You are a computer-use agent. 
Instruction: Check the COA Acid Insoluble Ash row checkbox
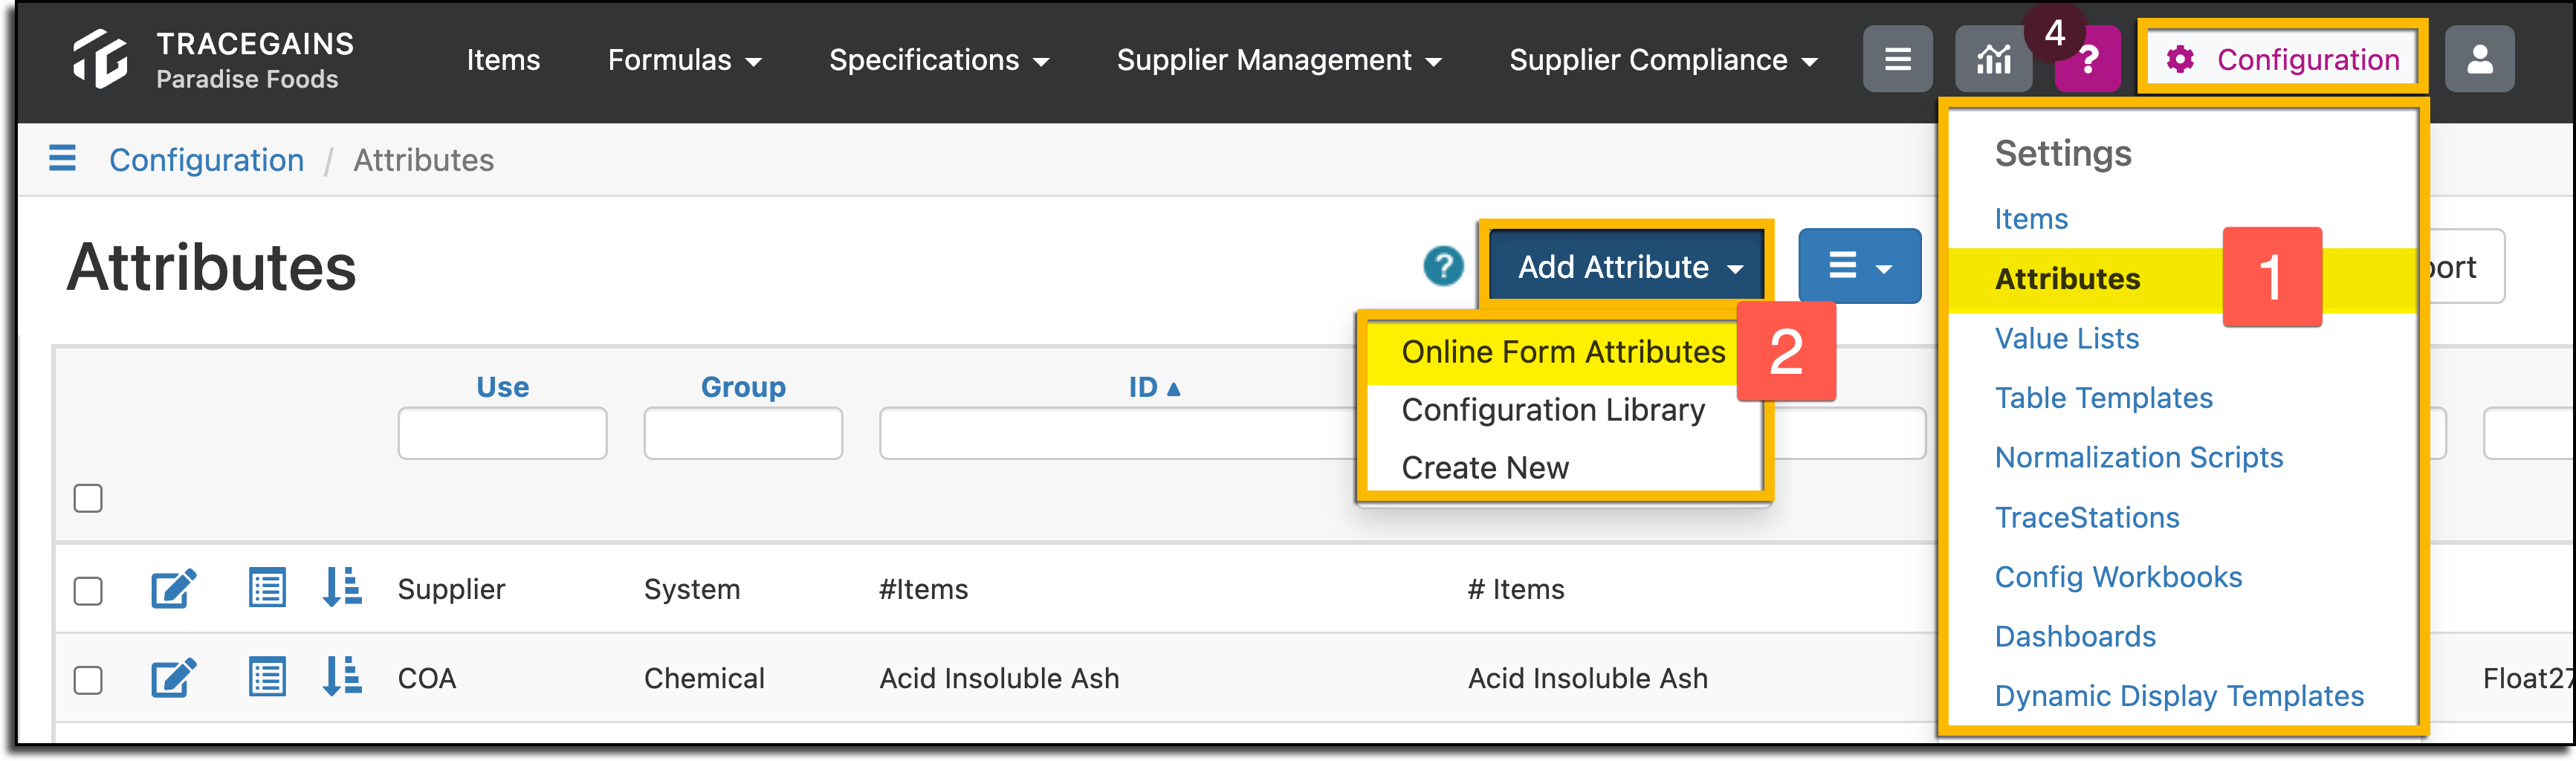point(88,680)
